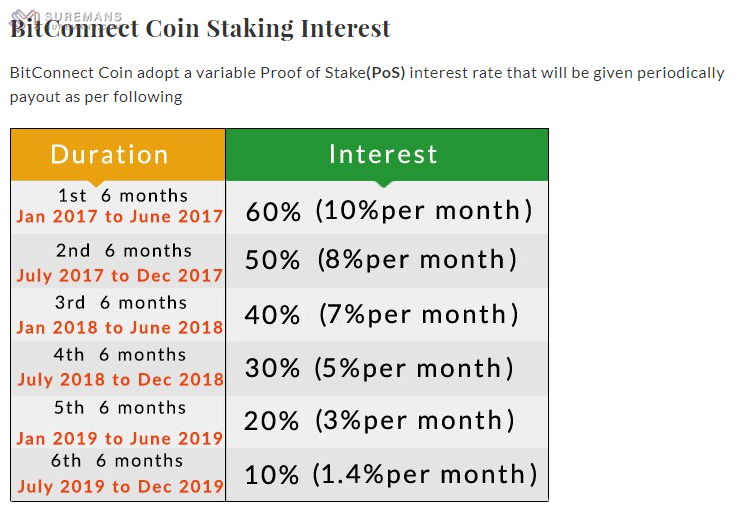The image size is (750, 523).
Task: Select the BitConnect Coin Staking Interest heading
Action: click(200, 29)
